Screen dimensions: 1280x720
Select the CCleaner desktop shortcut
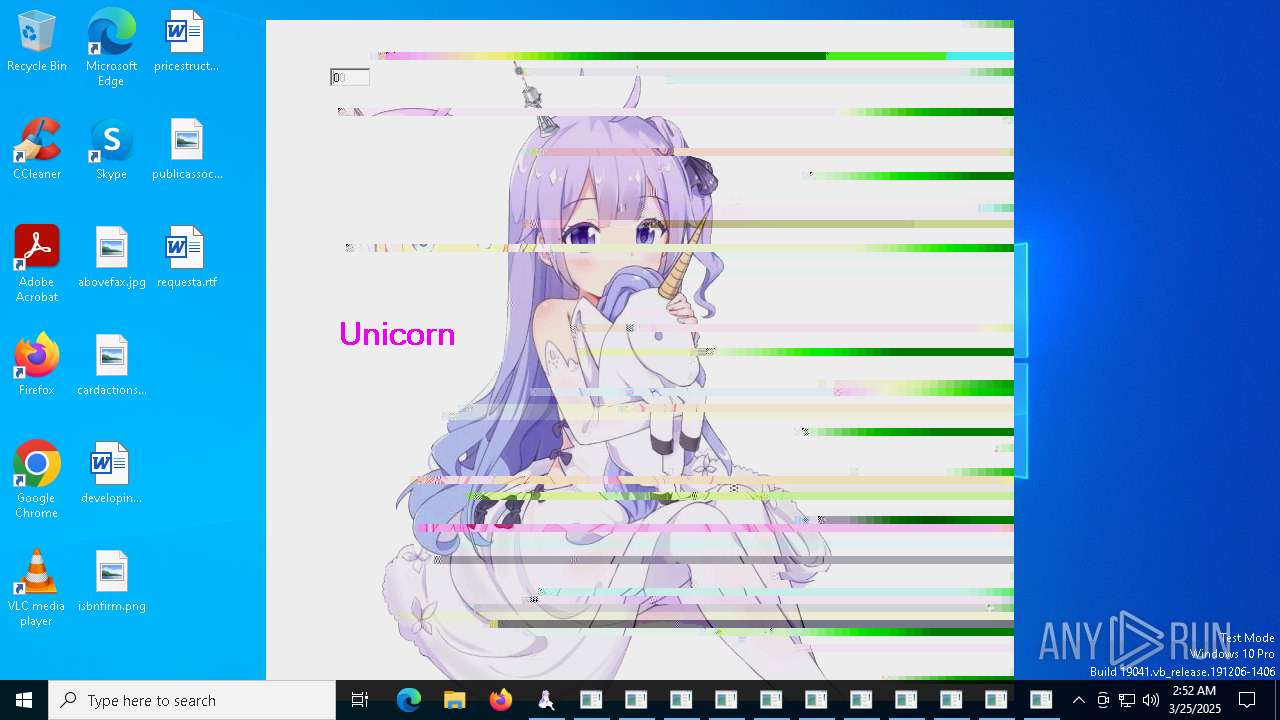(x=37, y=149)
